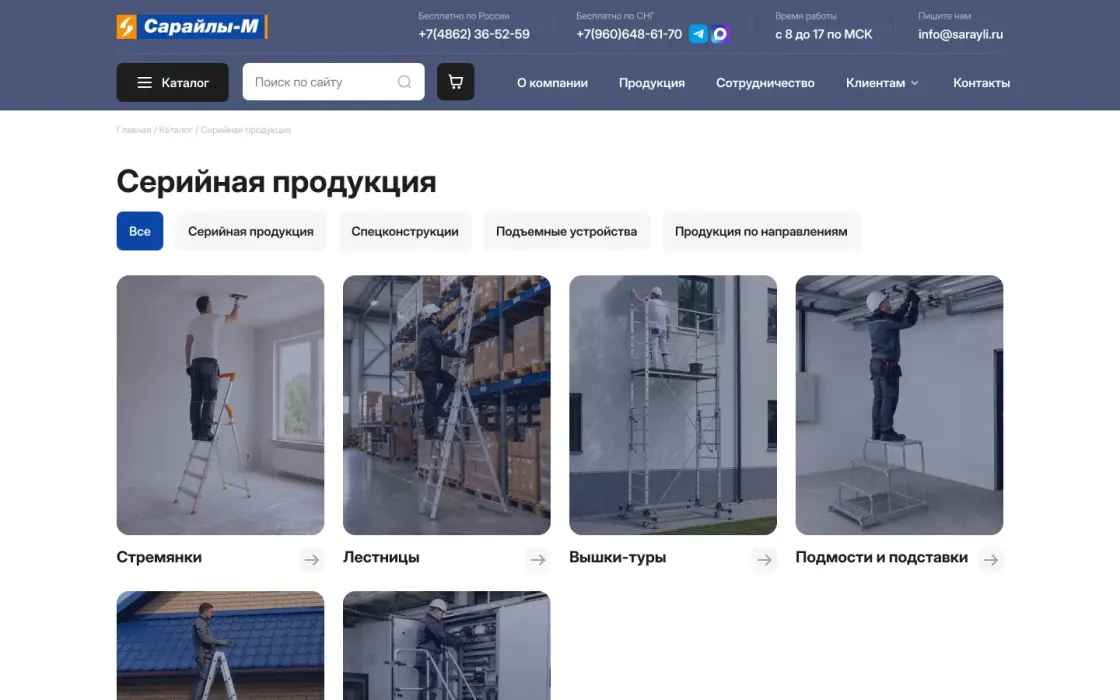Open the Telegram messenger icon
1120x700 pixels.
point(698,34)
